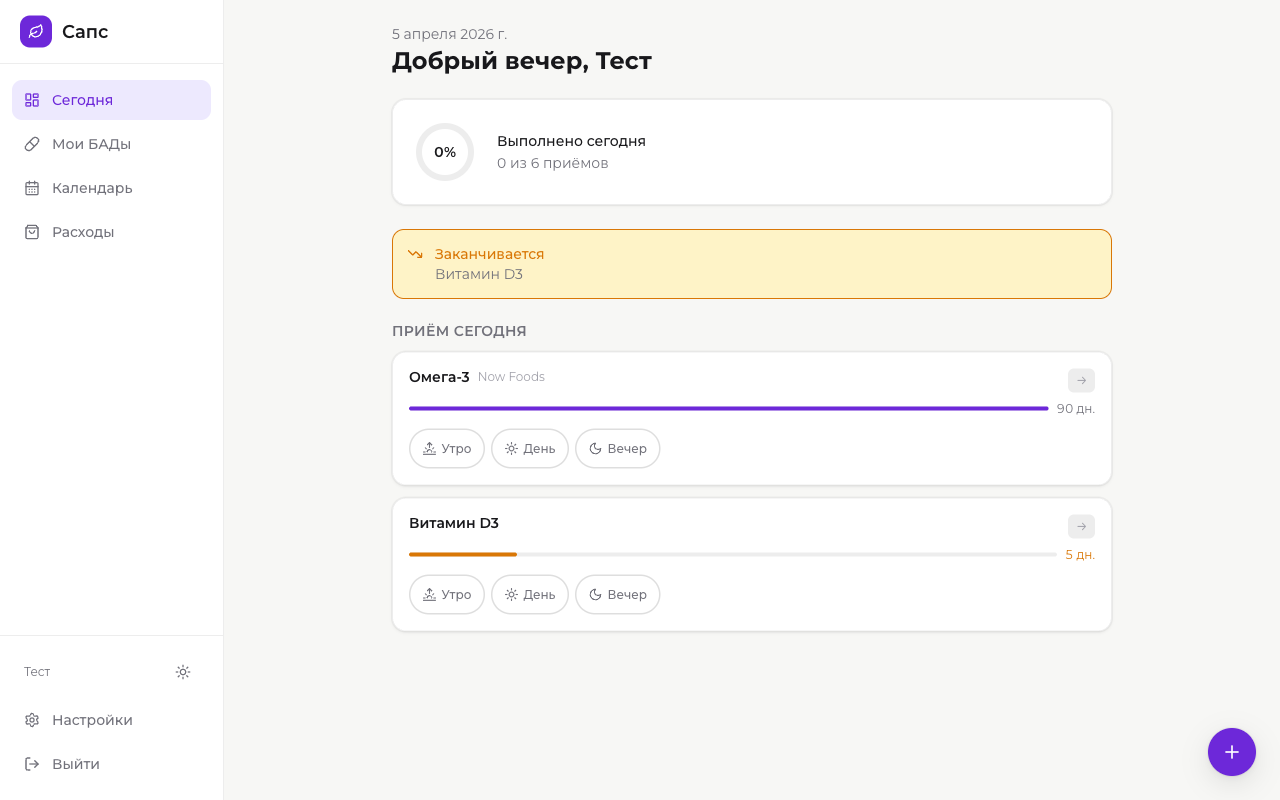Click the purple plus floating button
Viewport: 1280px width, 800px height.
click(1231, 752)
